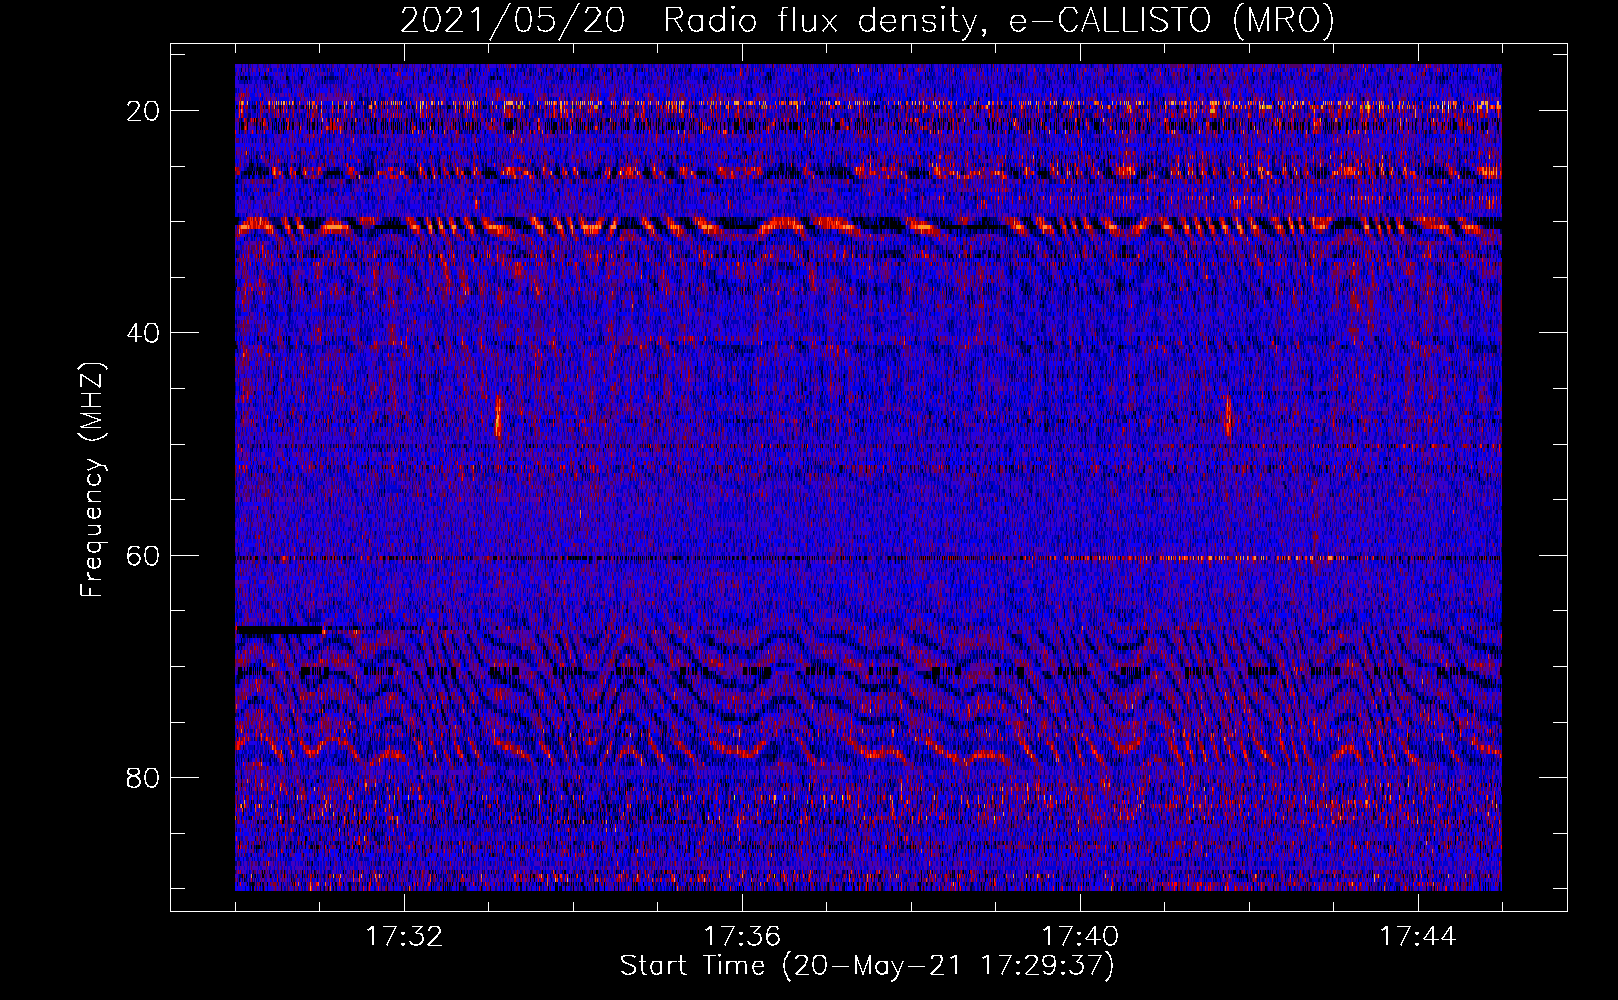Click the 40 MHz tick label

144,332
